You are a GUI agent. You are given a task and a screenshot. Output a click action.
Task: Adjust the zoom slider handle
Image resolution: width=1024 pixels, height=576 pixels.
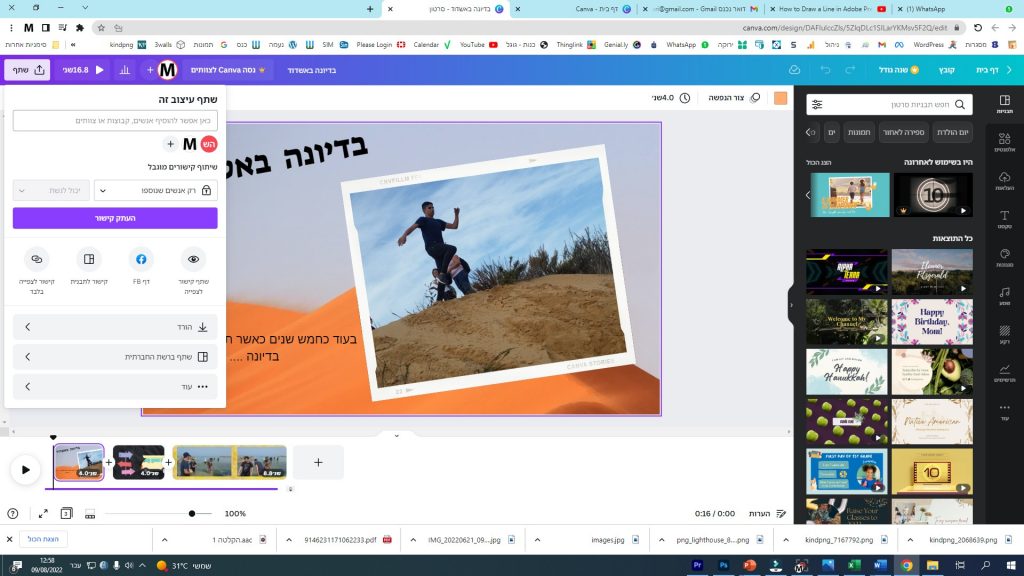coord(191,513)
